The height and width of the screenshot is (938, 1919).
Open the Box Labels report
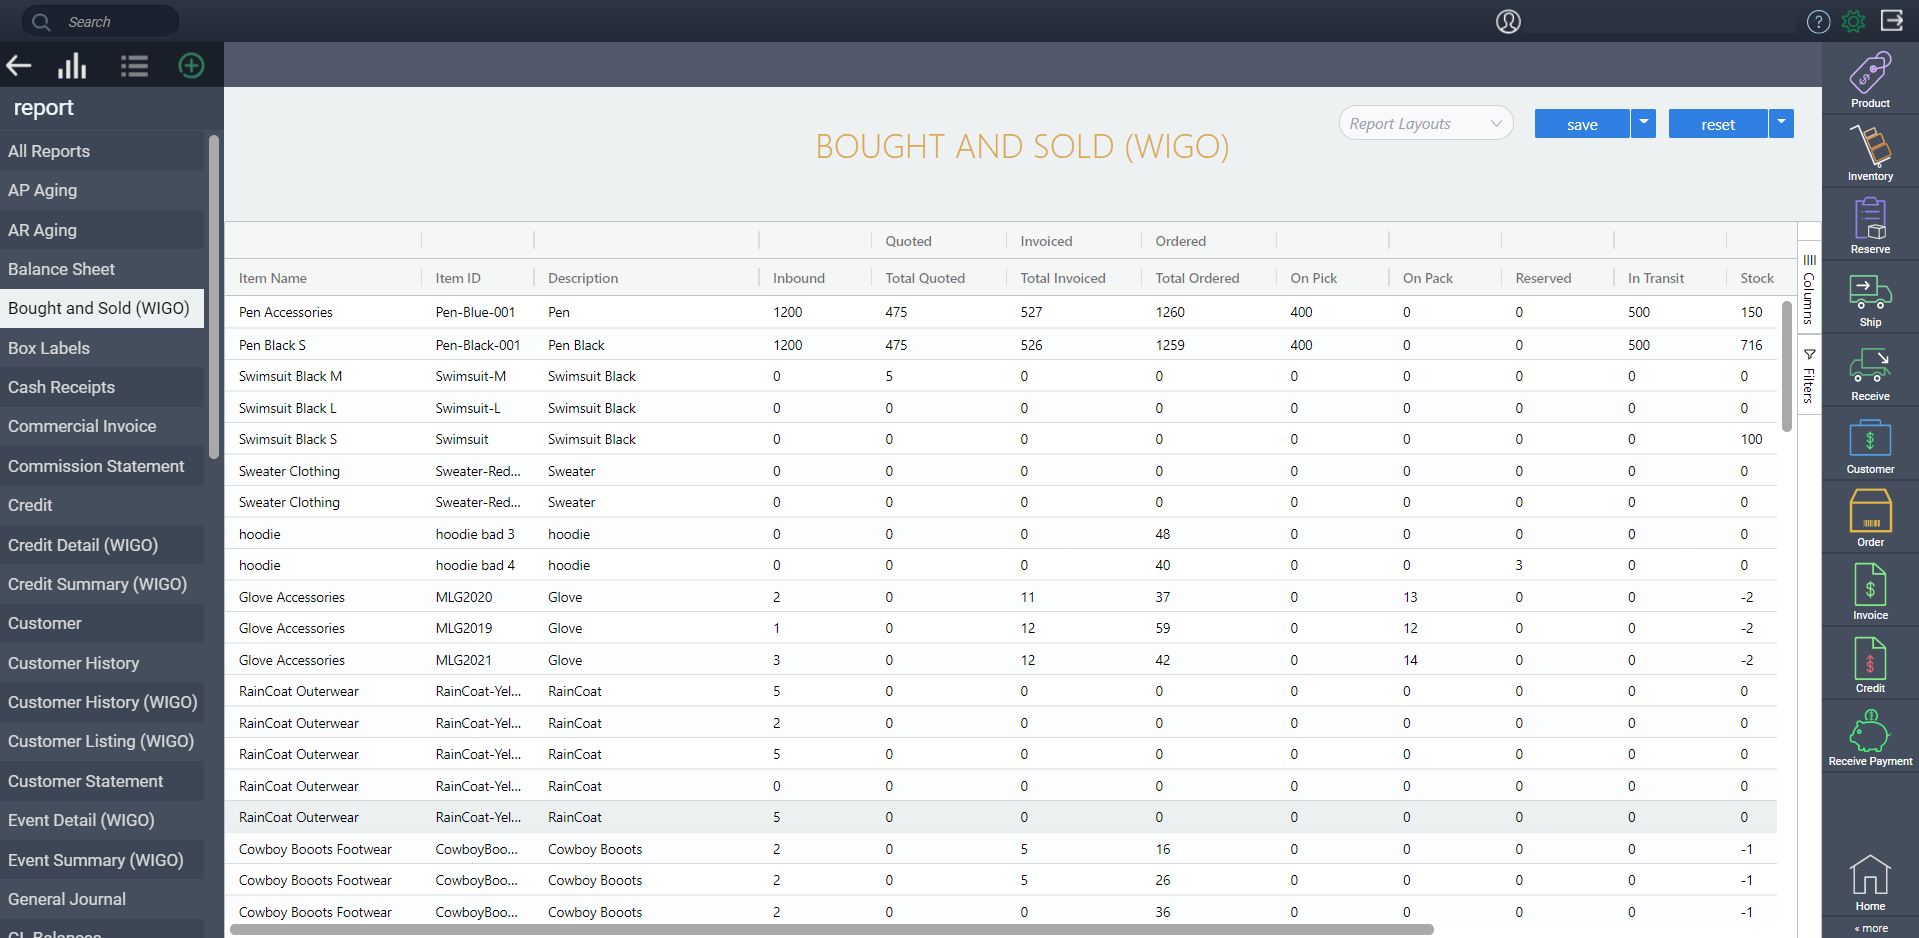[x=102, y=348]
